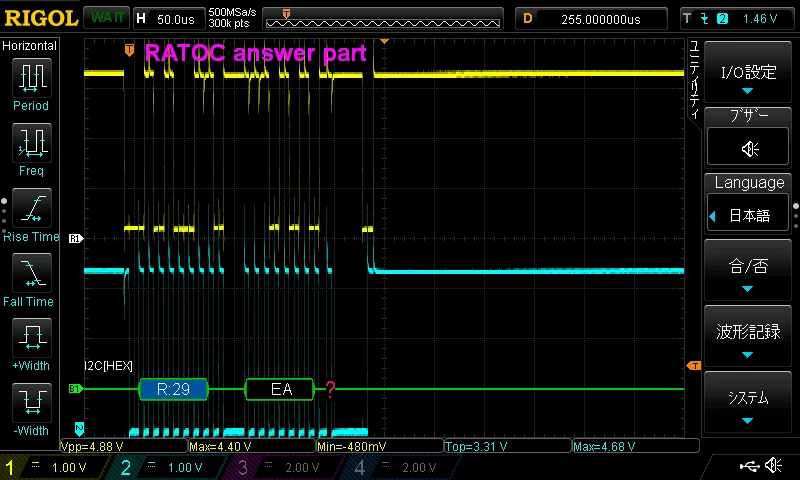Click the waveform memory overview bar
This screenshot has width=800, height=480.
(x=383, y=19)
